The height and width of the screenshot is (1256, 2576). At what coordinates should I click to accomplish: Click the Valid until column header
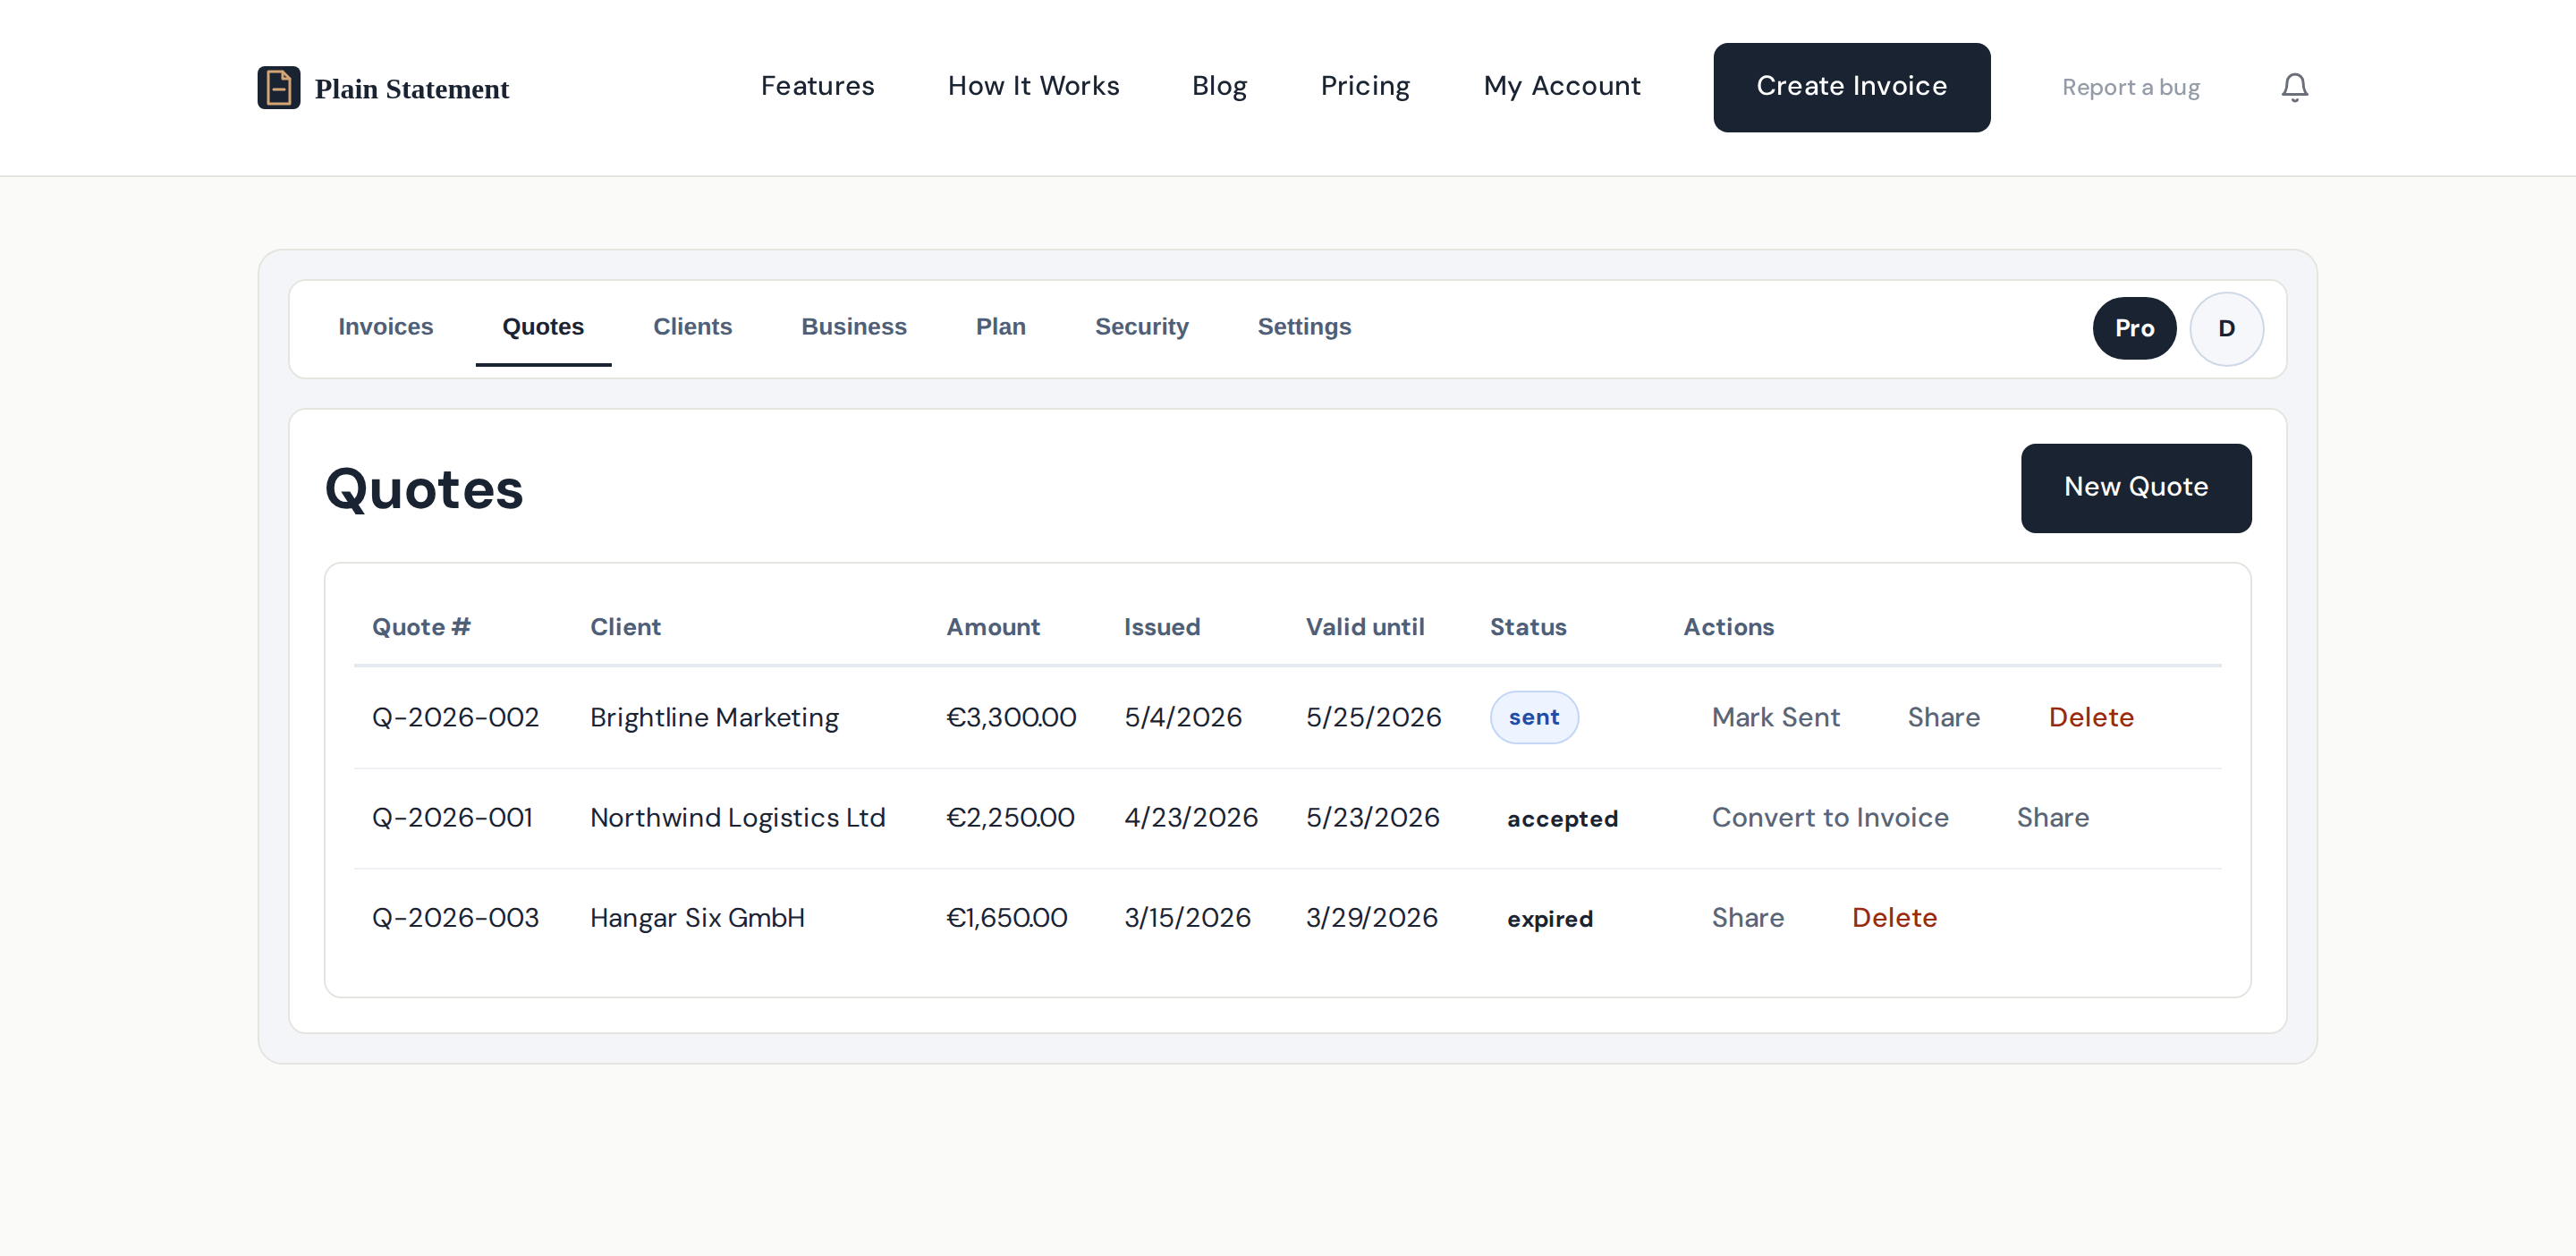1364,627
